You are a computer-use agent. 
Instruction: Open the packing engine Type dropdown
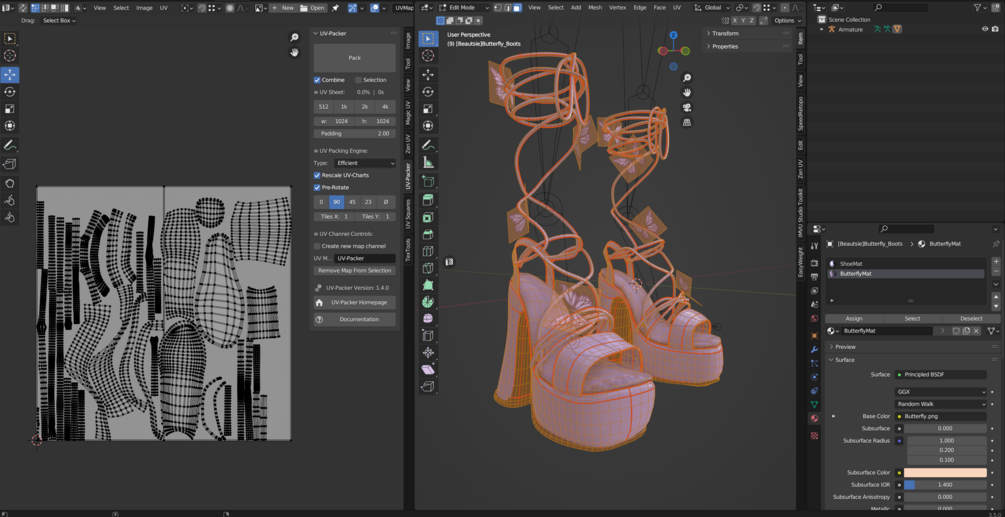pyautogui.click(x=365, y=163)
